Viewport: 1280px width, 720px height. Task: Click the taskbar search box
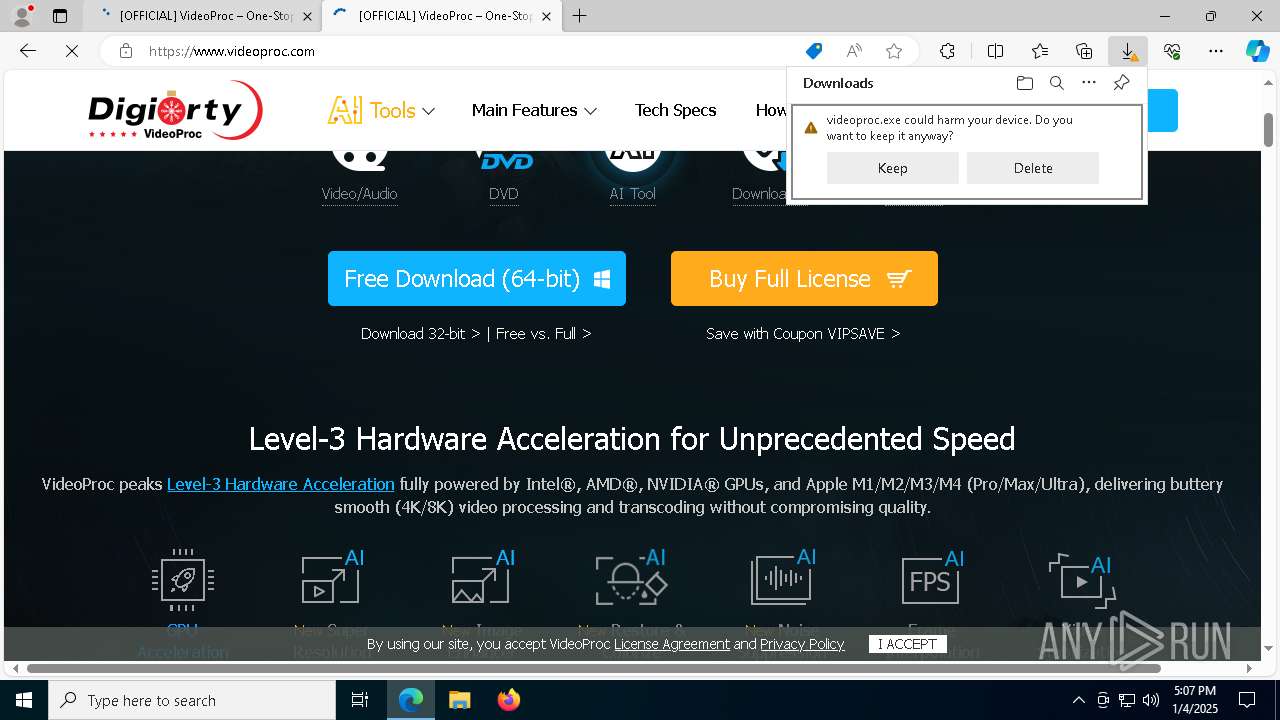click(x=192, y=700)
